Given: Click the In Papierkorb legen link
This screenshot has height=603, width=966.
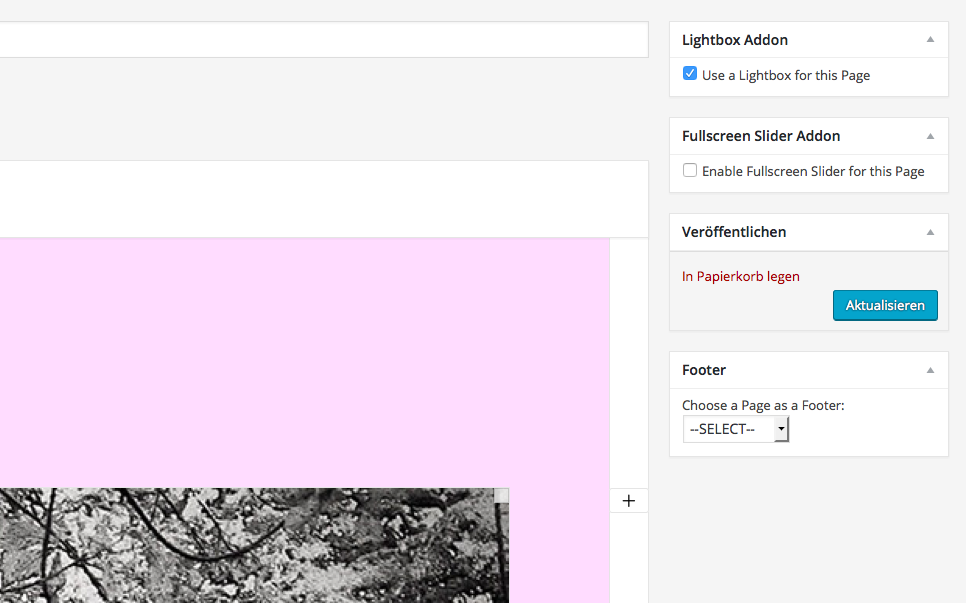Looking at the screenshot, I should (x=740, y=277).
